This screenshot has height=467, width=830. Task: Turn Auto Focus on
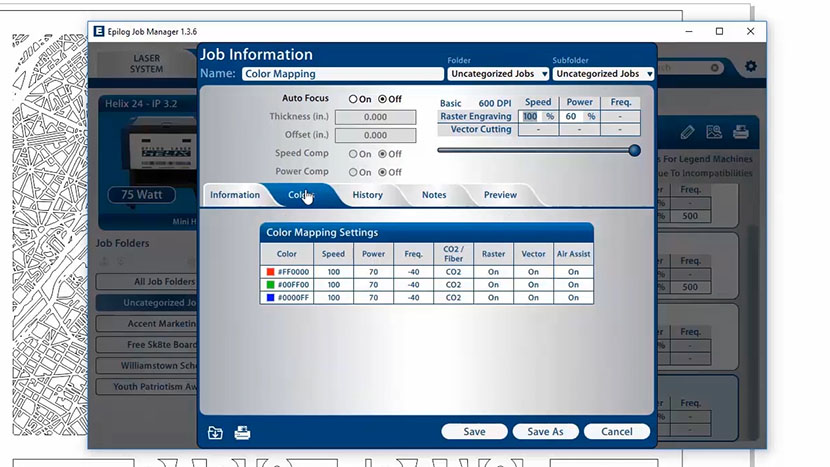(353, 100)
